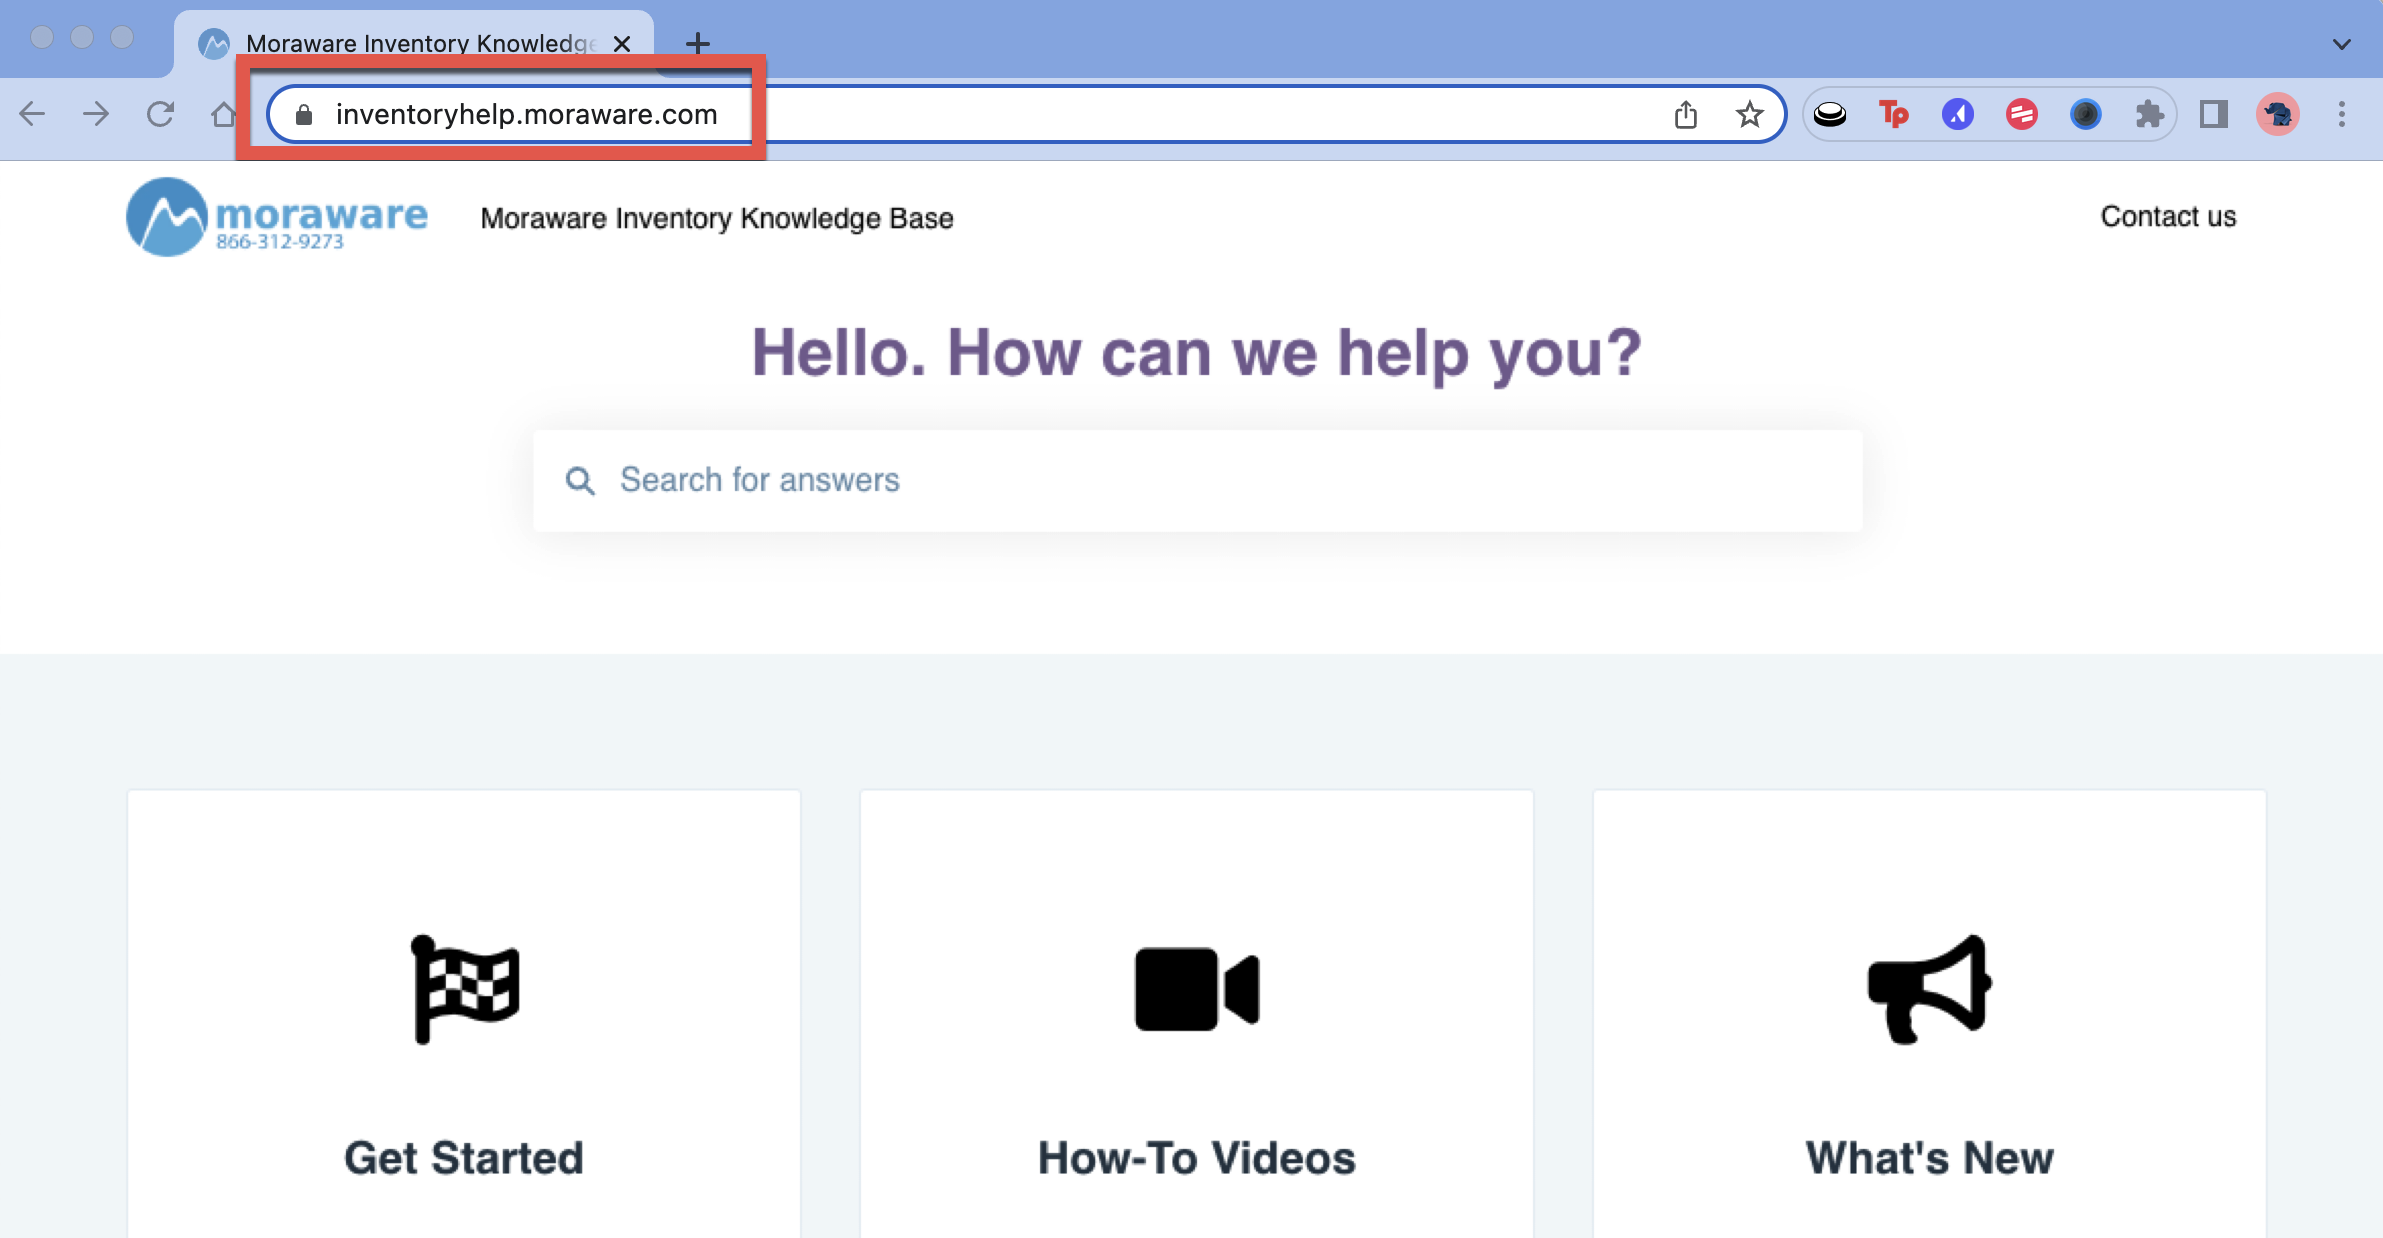Click the Moraware logo
This screenshot has height=1238, width=2383.
[277, 217]
